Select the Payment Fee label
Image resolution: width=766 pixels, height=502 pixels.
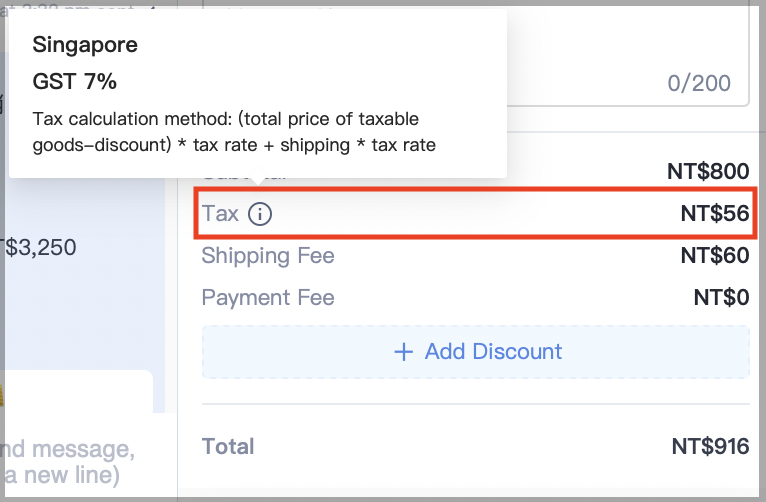[x=268, y=298]
